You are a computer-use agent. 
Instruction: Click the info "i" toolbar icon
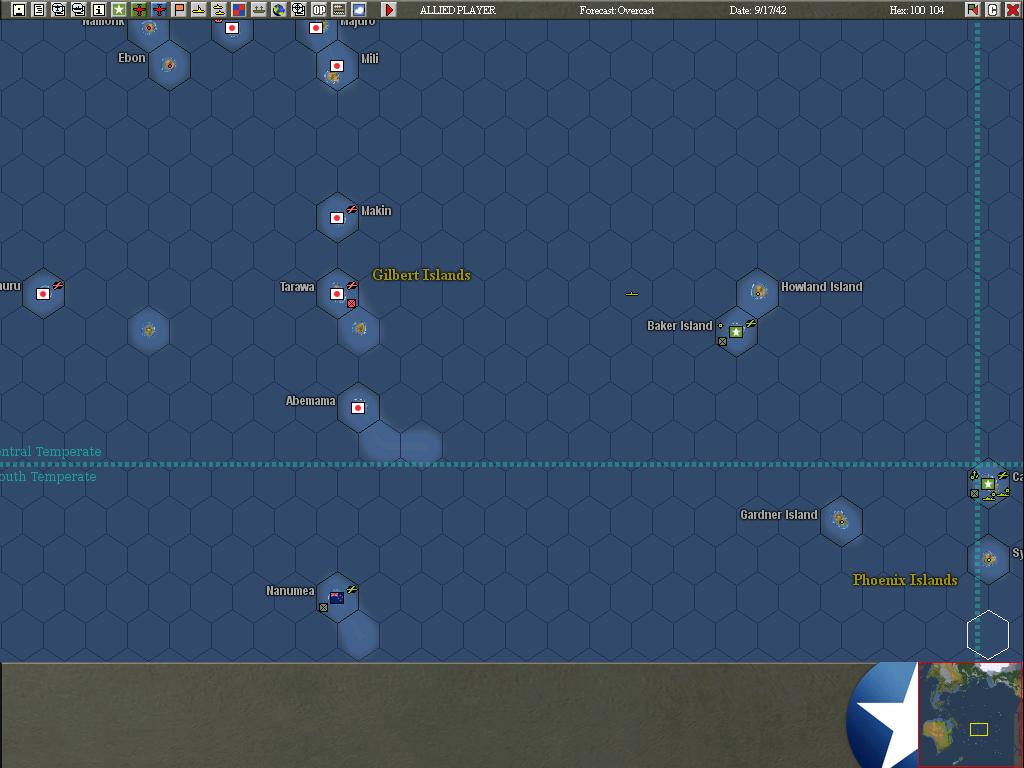99,10
